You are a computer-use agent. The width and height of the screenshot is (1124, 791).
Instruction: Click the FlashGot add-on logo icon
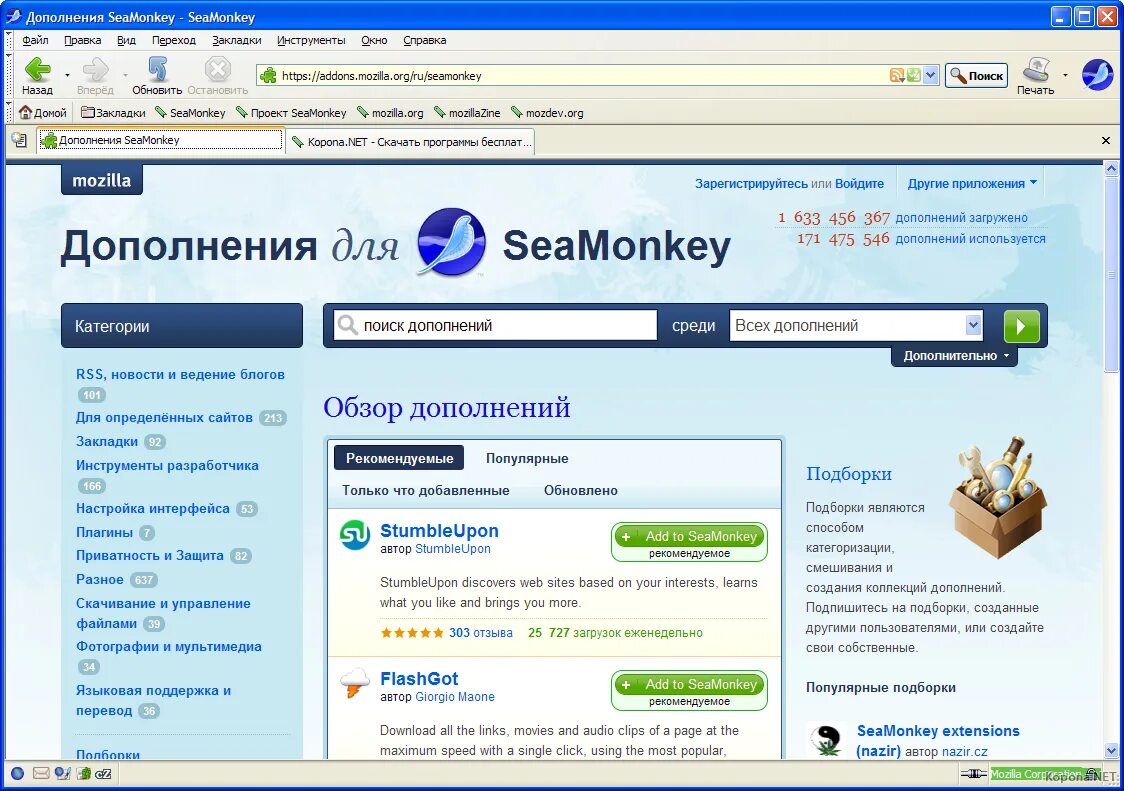pyautogui.click(x=355, y=683)
